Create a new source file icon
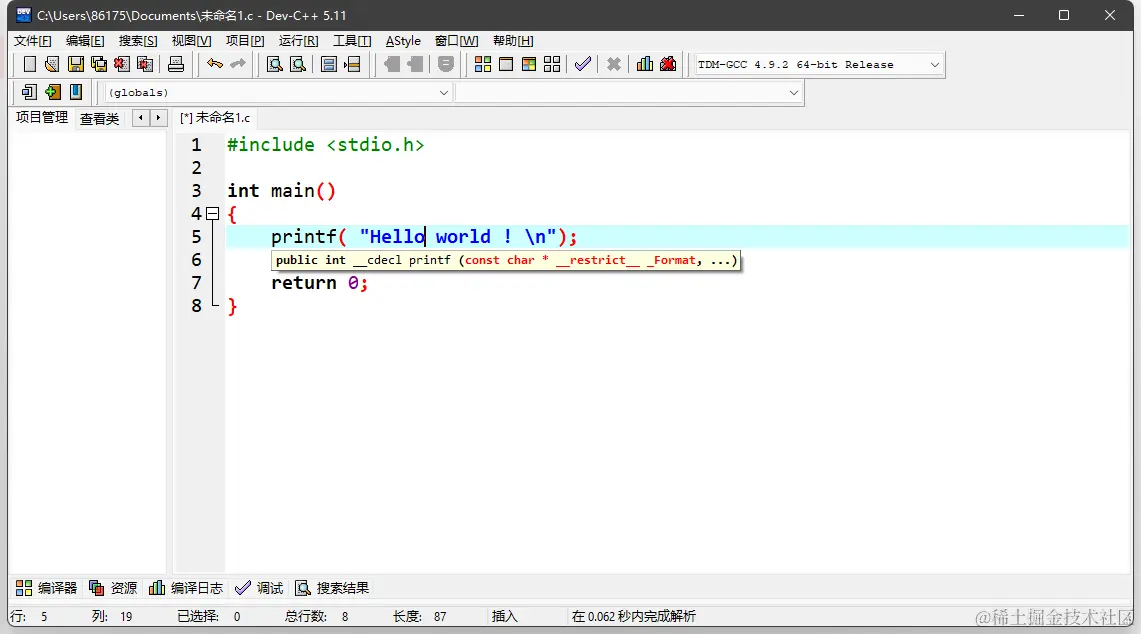 (x=29, y=64)
